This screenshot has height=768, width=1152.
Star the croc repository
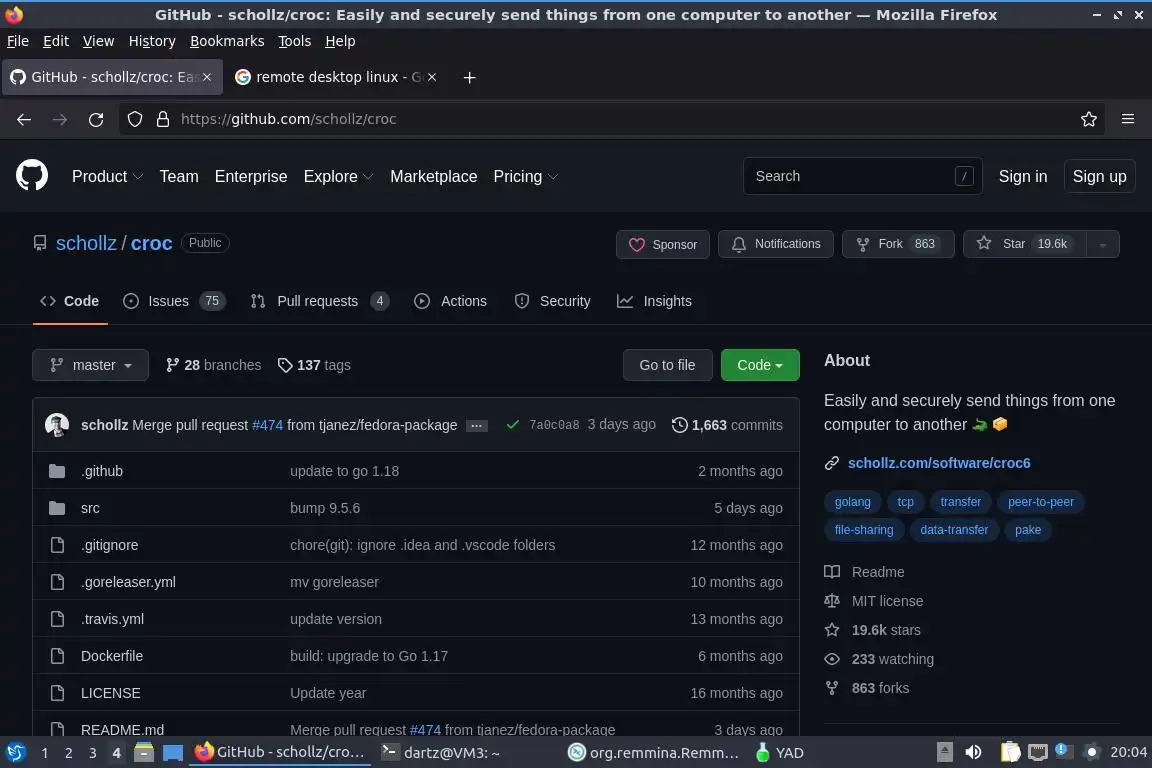point(1024,244)
